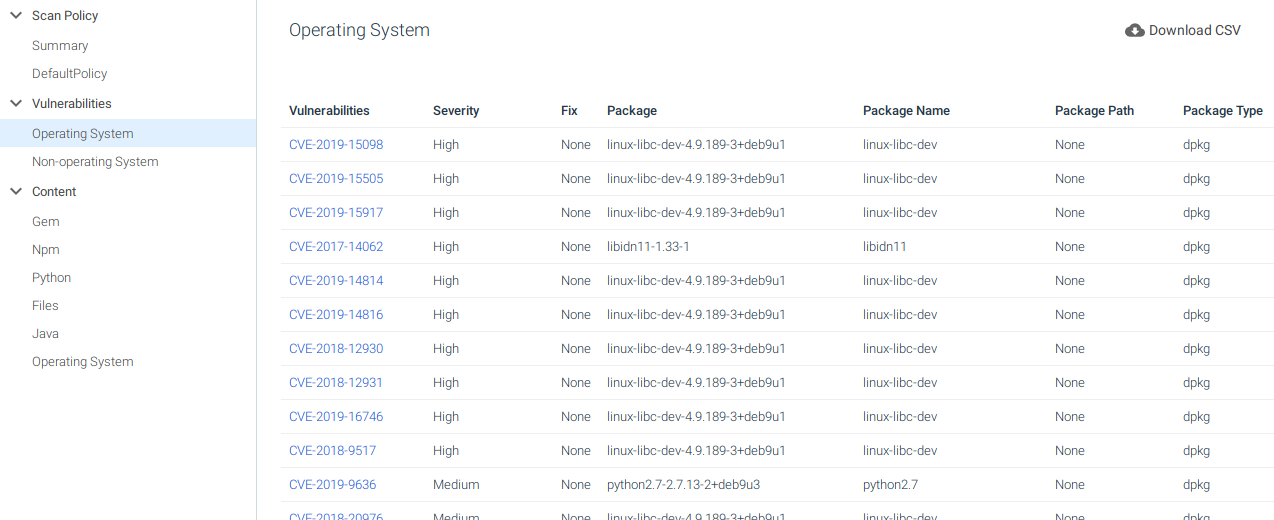Open CVE-2019-14814 link
This screenshot has height=520, width=1274.
(336, 281)
